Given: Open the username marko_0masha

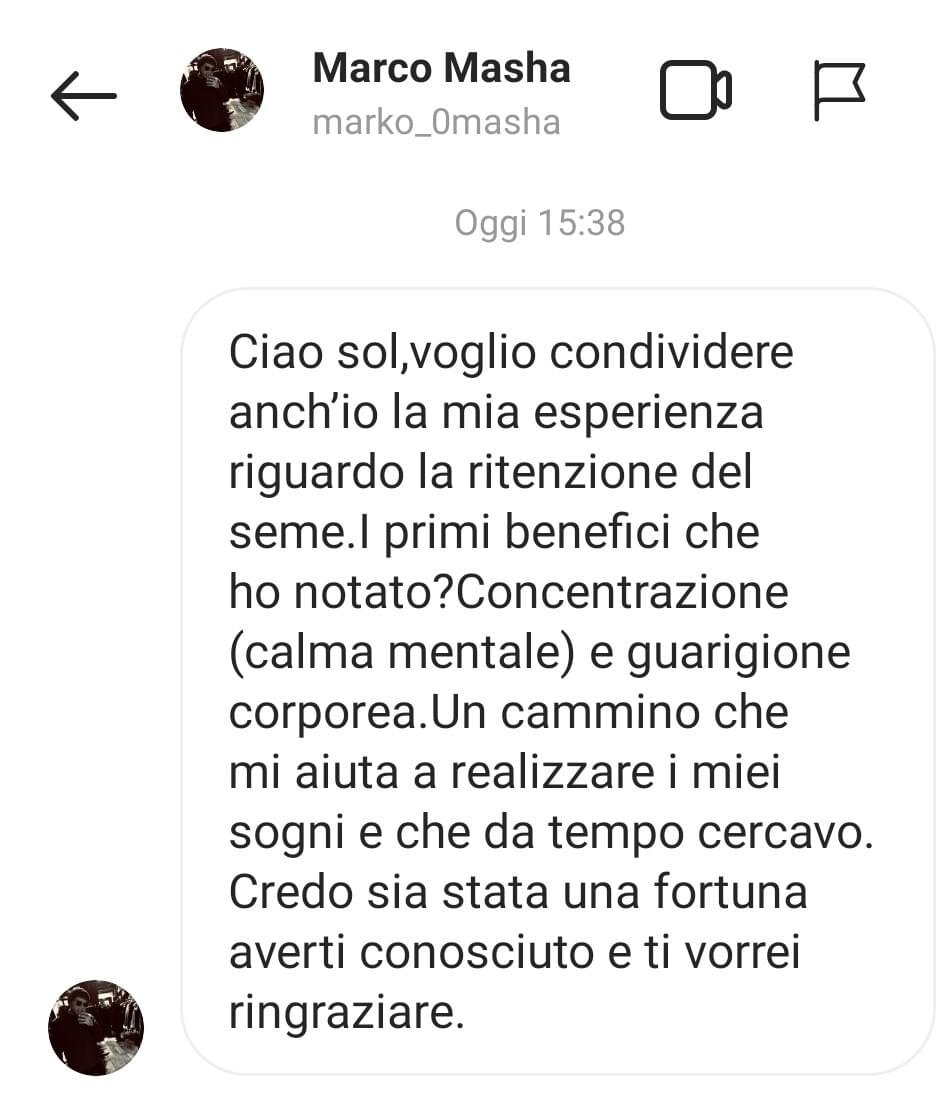Looking at the screenshot, I should (x=437, y=122).
